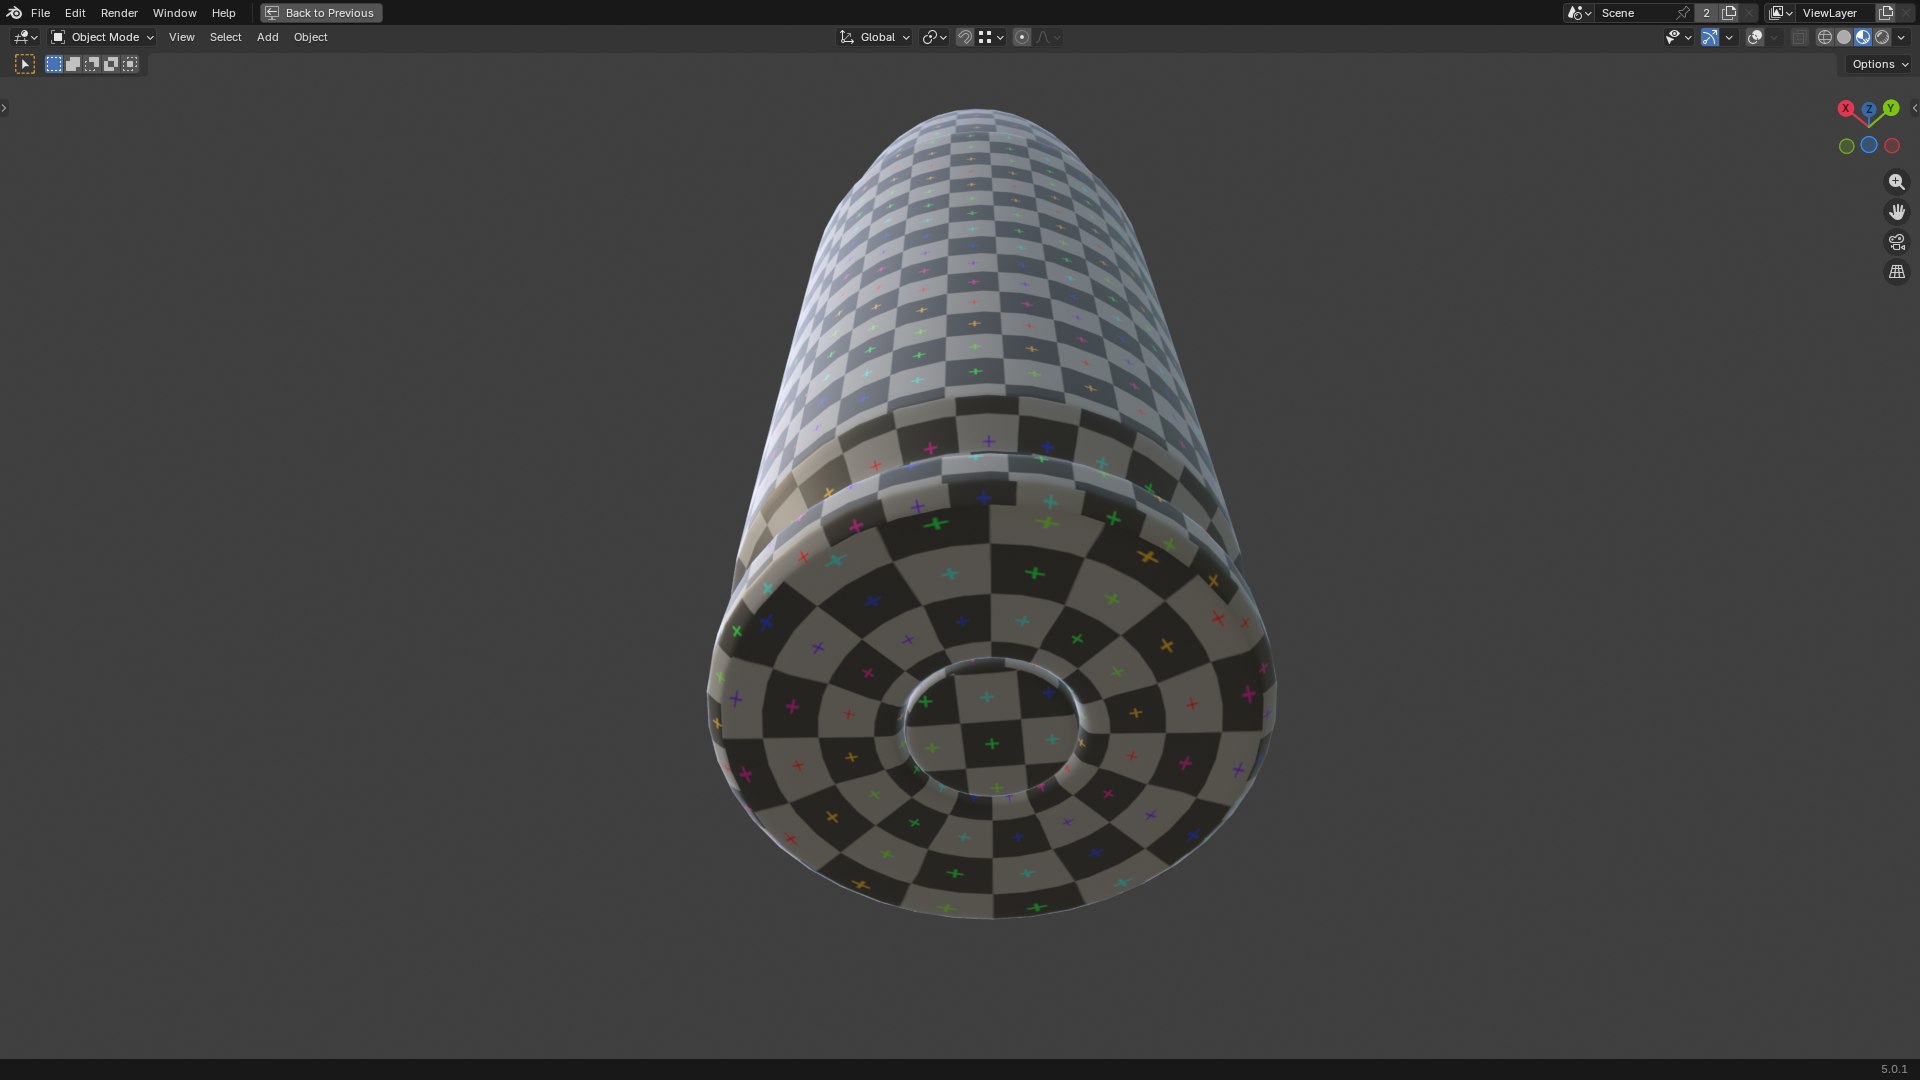Remove the ViewLayer using its X icon

[x=1906, y=13]
